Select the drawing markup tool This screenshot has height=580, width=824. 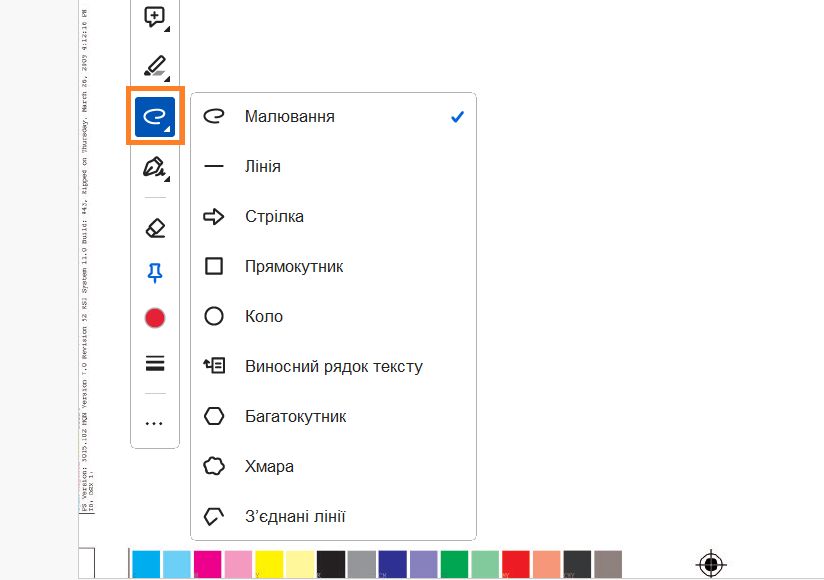[154, 116]
